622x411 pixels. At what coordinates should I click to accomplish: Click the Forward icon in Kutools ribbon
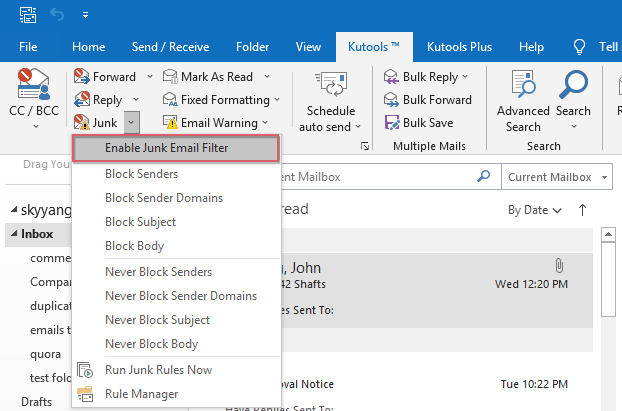82,76
